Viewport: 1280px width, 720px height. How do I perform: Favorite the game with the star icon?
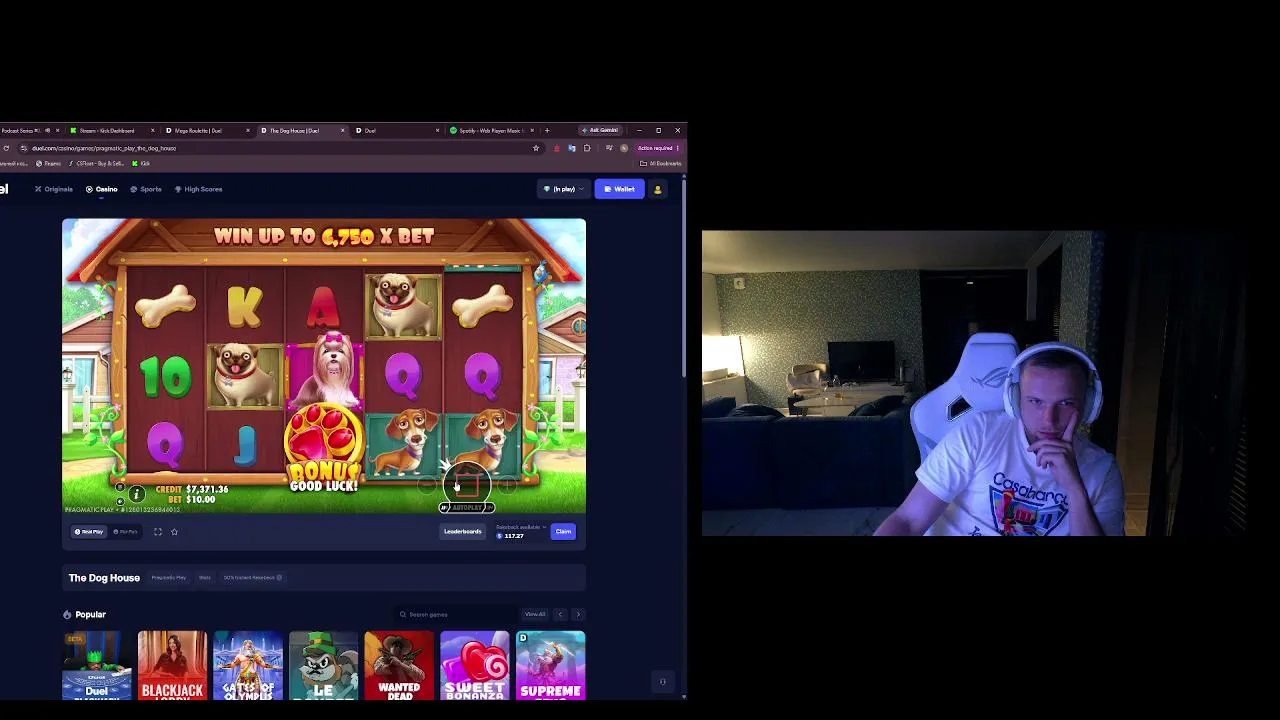click(174, 532)
